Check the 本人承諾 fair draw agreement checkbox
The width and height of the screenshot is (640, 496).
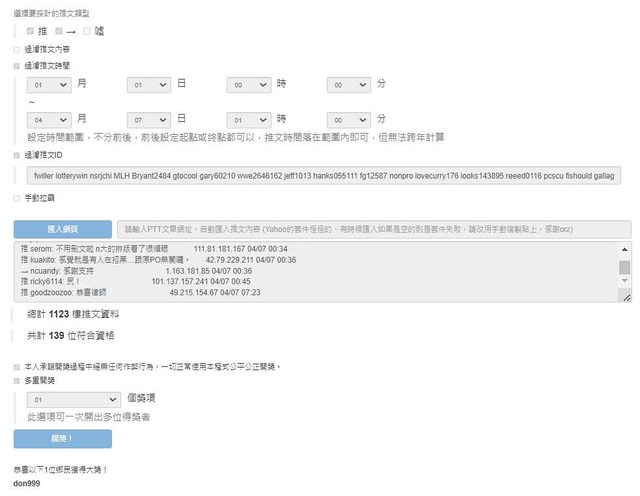point(16,366)
